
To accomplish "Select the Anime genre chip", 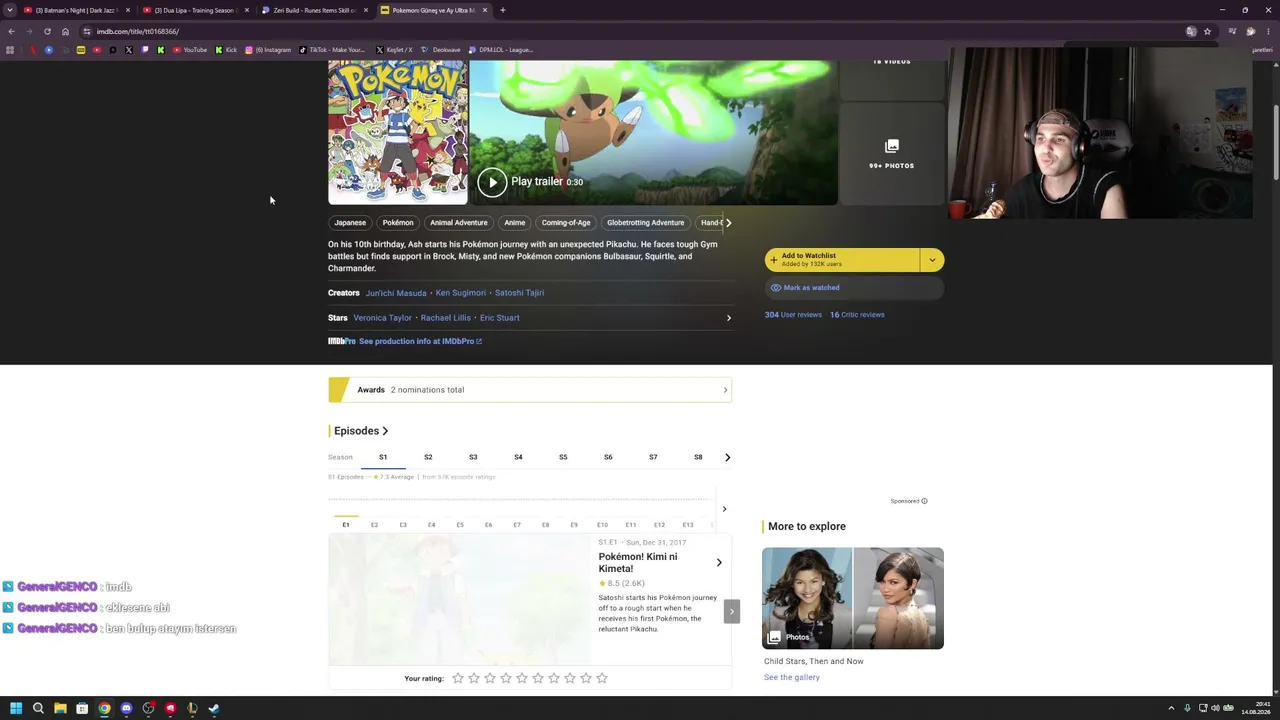I will 515,223.
